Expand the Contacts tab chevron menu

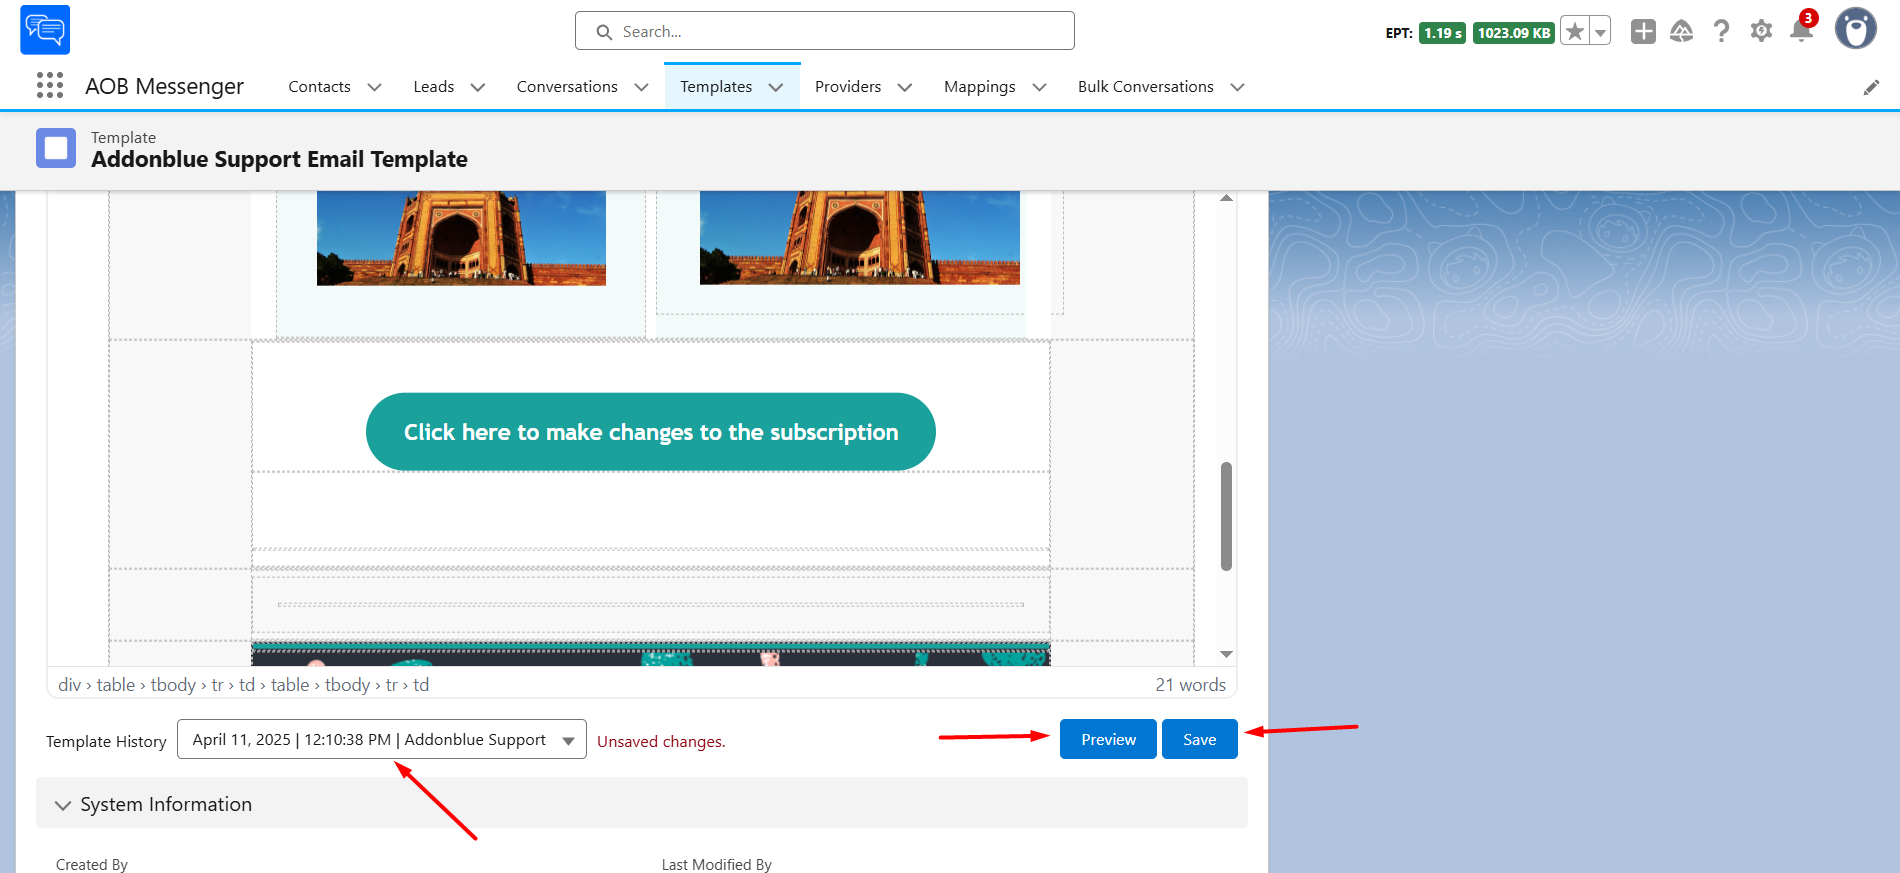375,87
